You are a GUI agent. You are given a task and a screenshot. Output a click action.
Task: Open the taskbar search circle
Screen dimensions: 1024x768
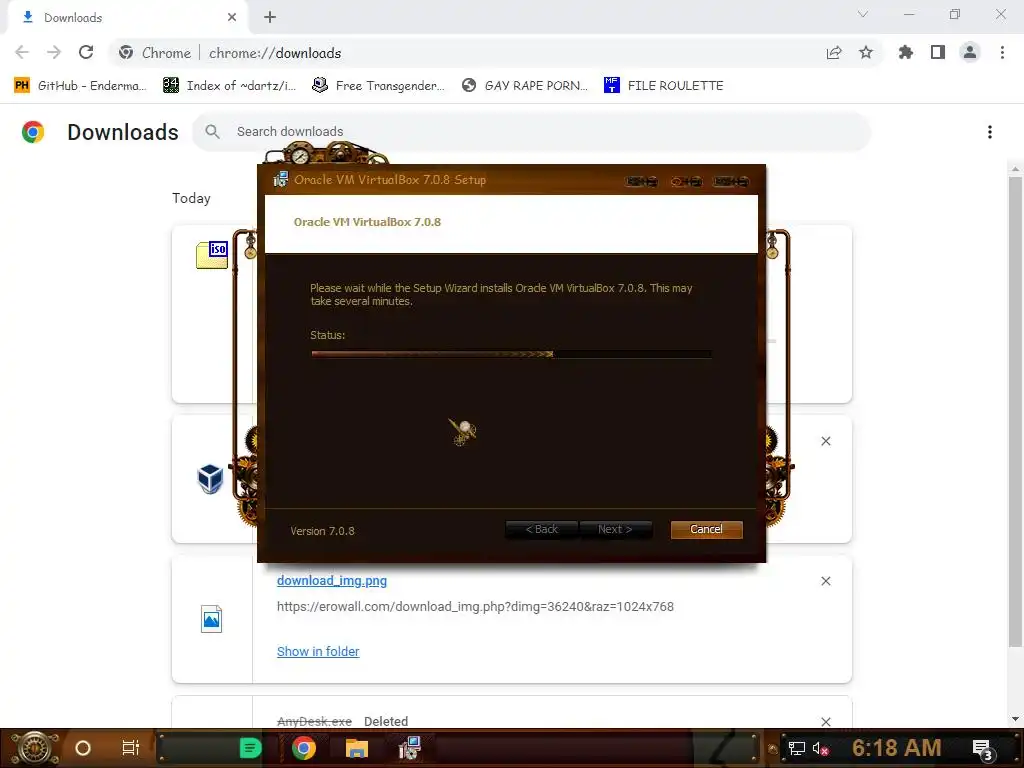click(82, 748)
